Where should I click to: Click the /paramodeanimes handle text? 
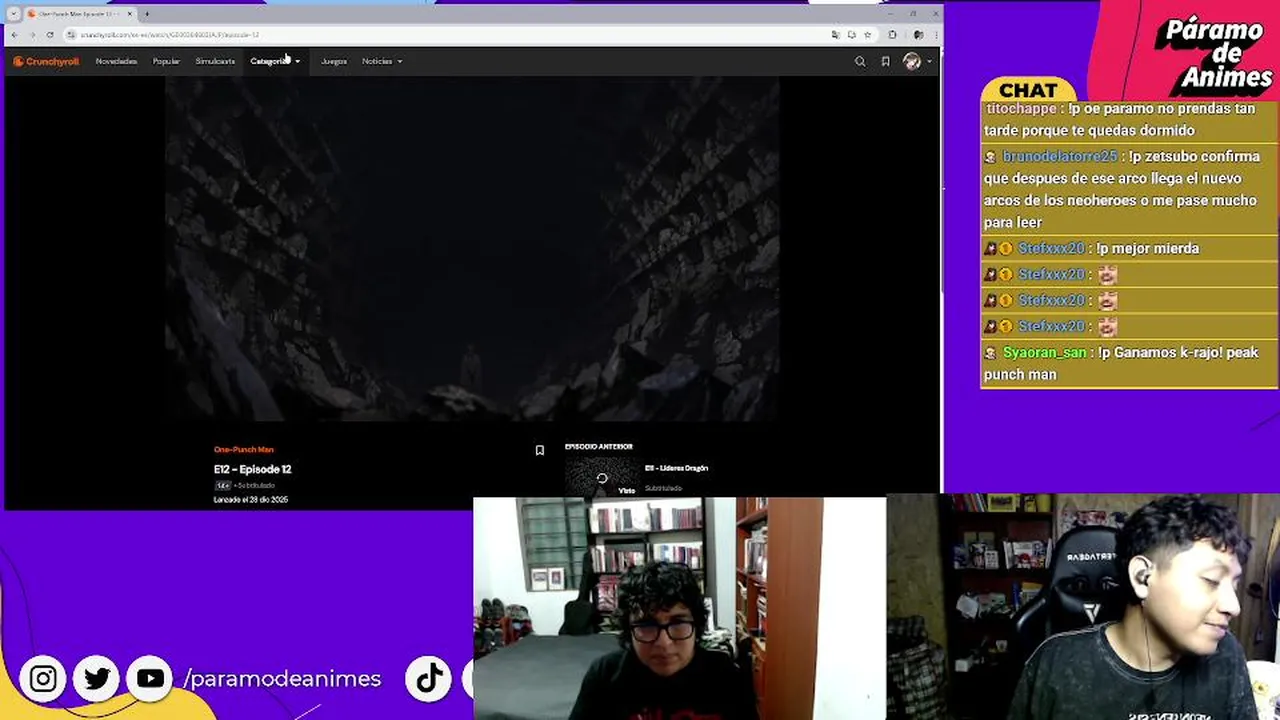(x=282, y=678)
